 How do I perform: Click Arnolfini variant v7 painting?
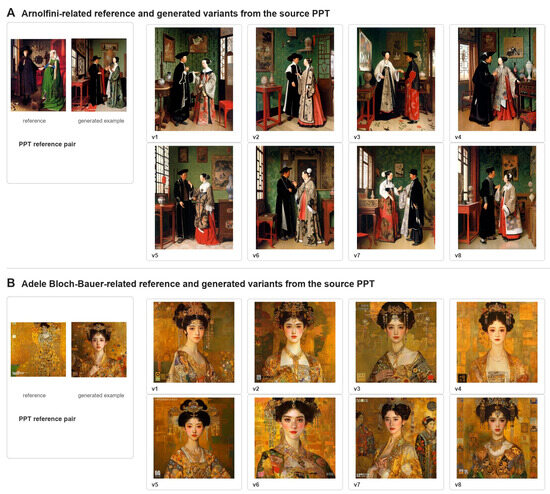click(x=396, y=198)
